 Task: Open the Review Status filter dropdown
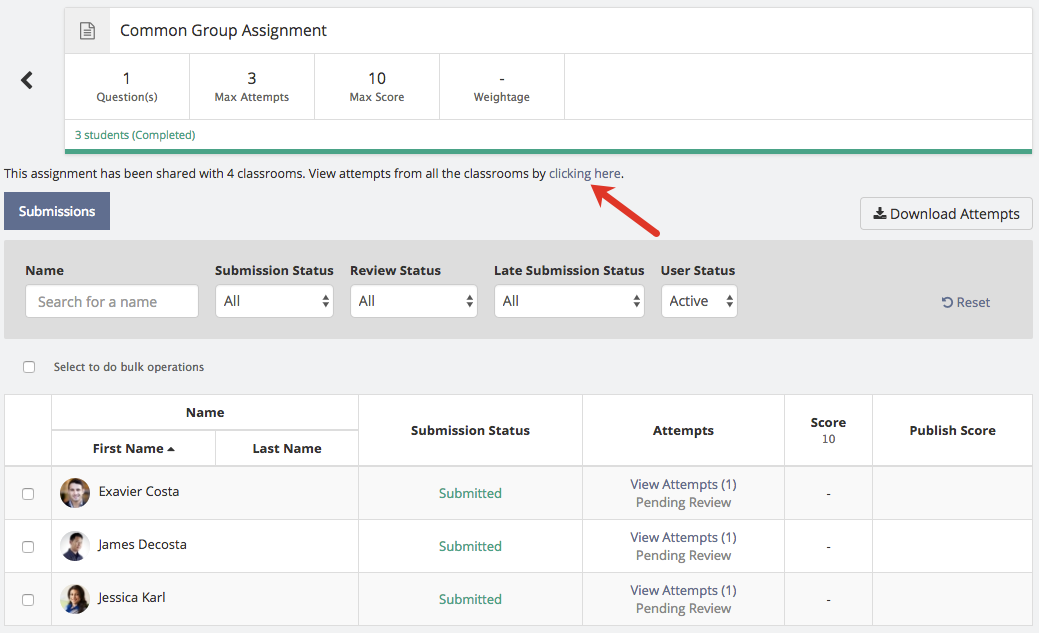413,301
